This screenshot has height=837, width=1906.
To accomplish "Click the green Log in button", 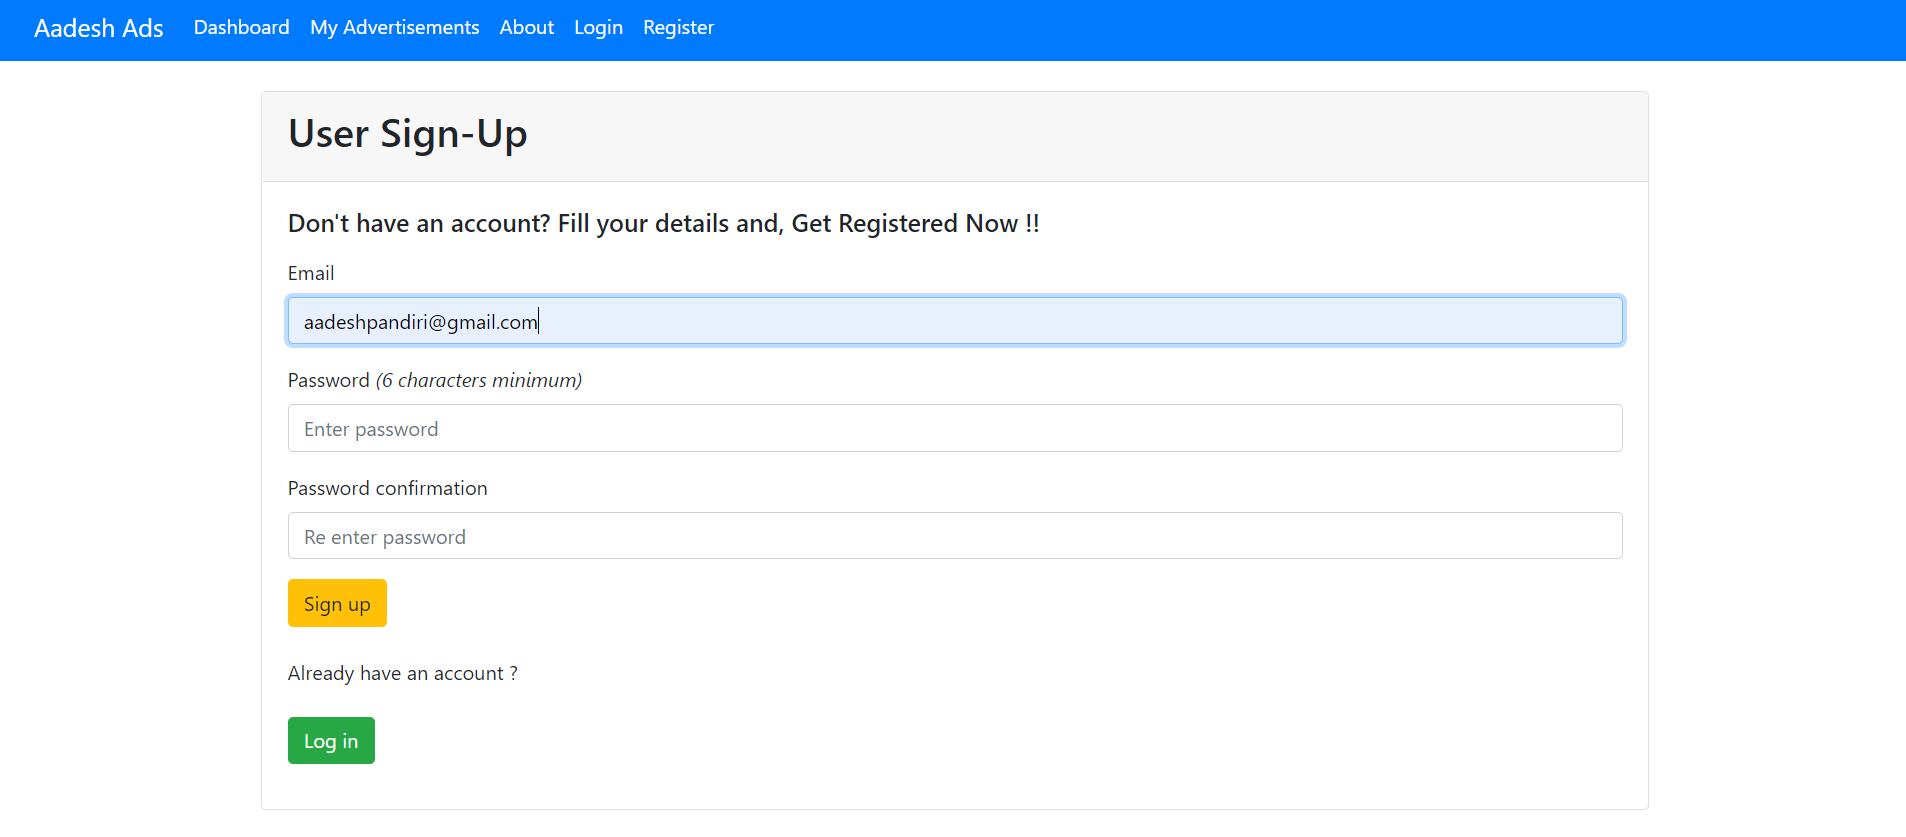I will pos(331,740).
